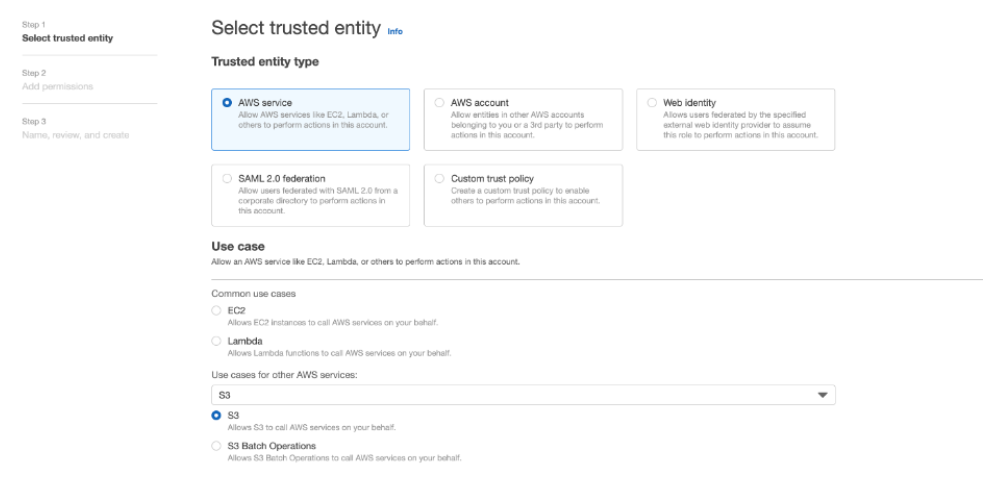Click the AWS service card description
The image size is (992, 480).
pos(315,123)
